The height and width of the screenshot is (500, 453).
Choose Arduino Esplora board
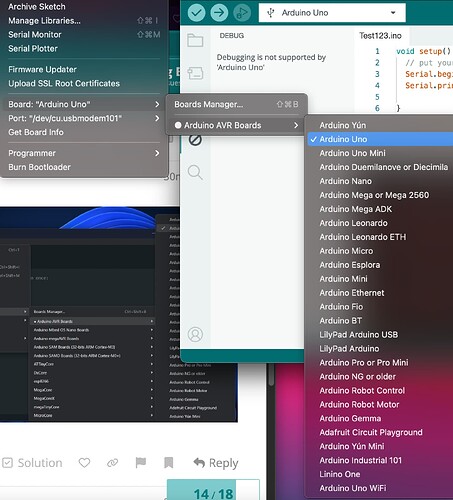pos(380,265)
